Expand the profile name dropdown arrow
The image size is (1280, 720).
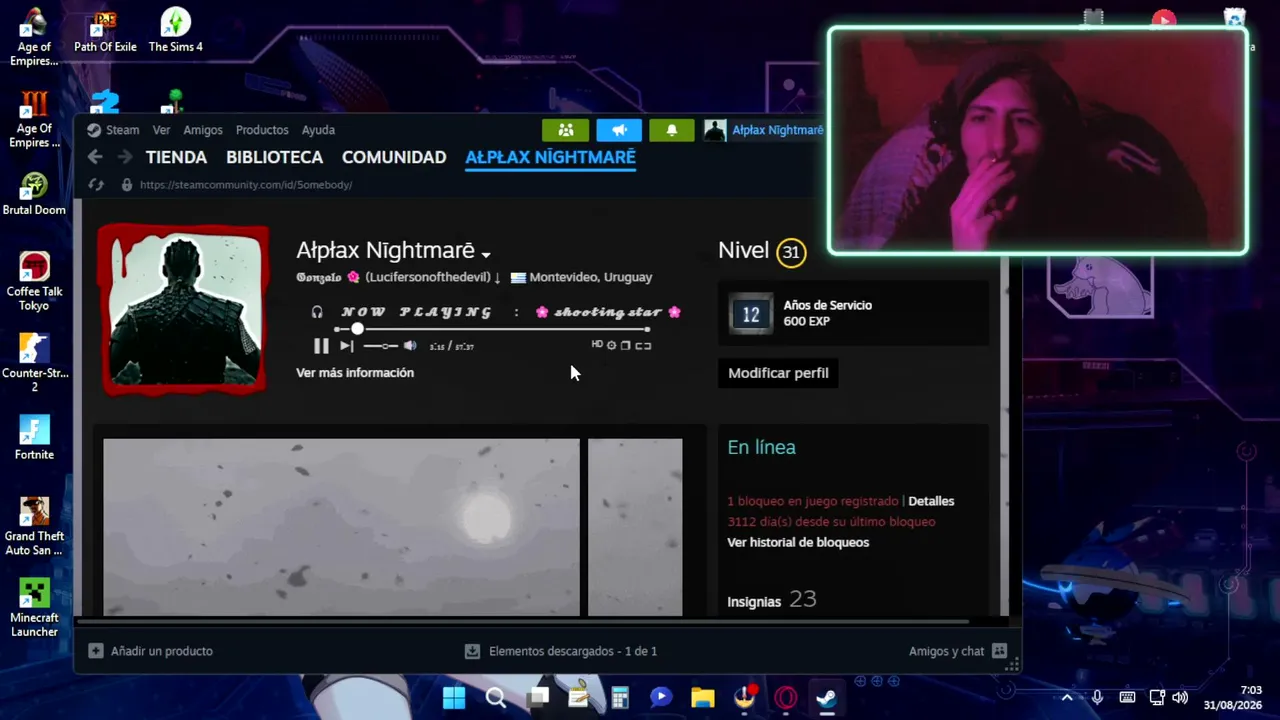coord(486,254)
